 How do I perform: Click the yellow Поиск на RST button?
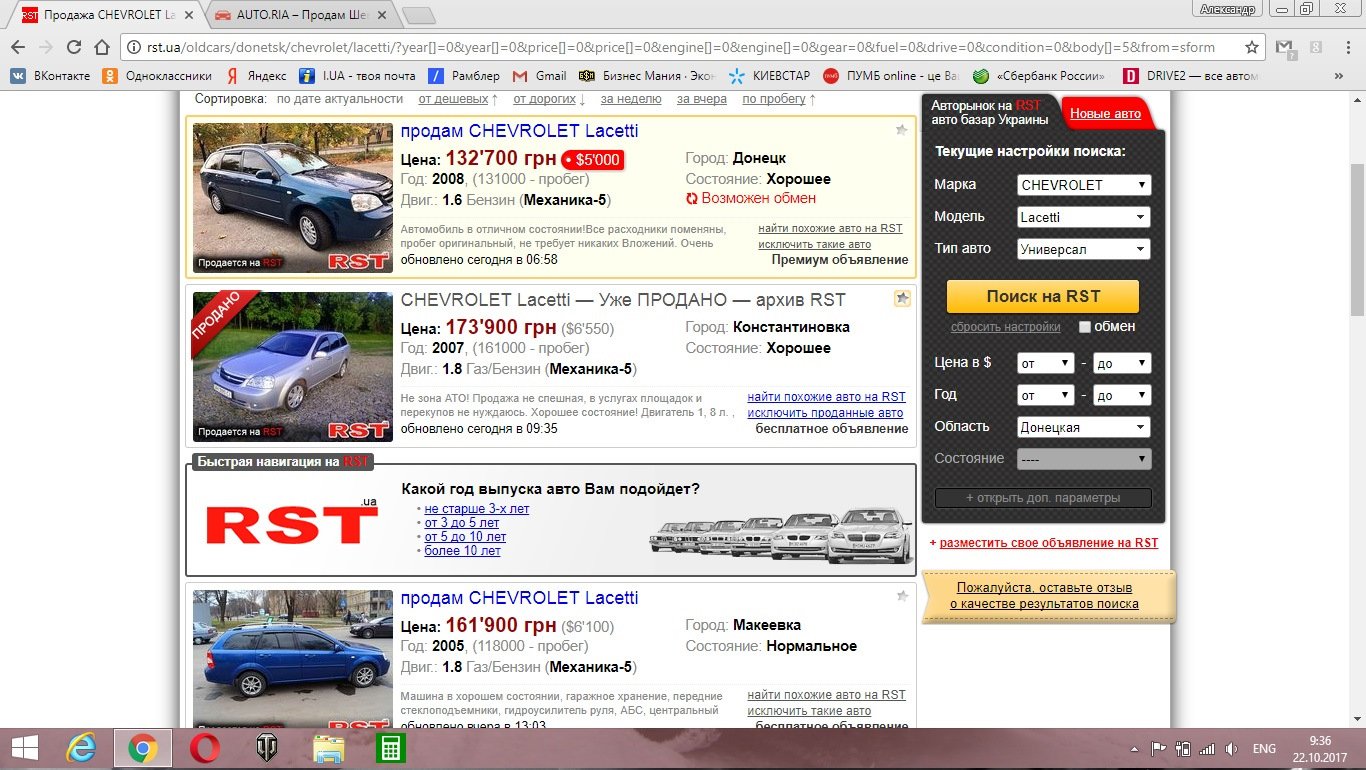pos(1043,296)
